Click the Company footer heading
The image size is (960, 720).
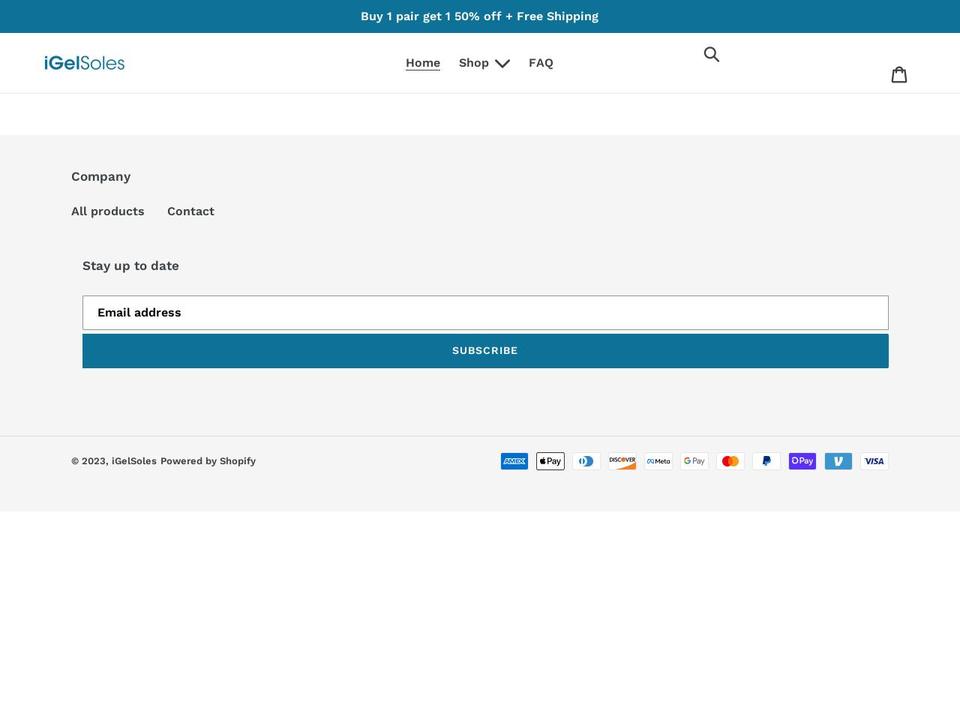click(x=101, y=177)
